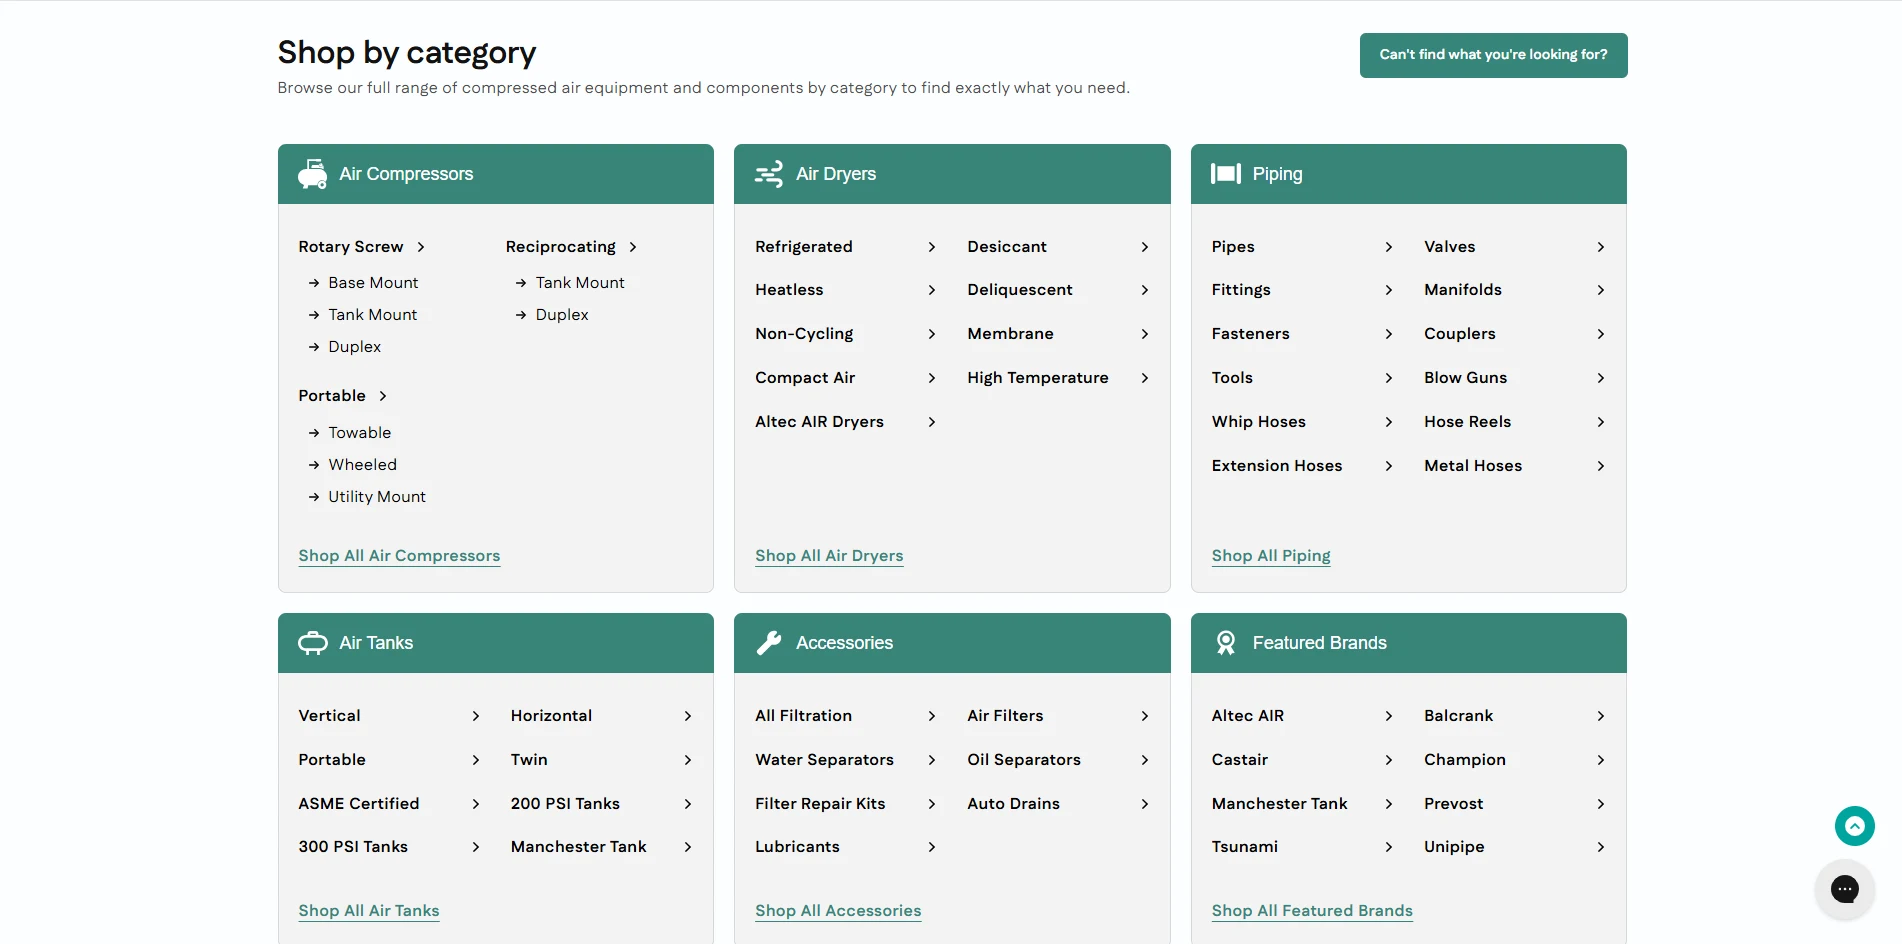
Task: Select the Piping category header
Action: tap(1408, 174)
